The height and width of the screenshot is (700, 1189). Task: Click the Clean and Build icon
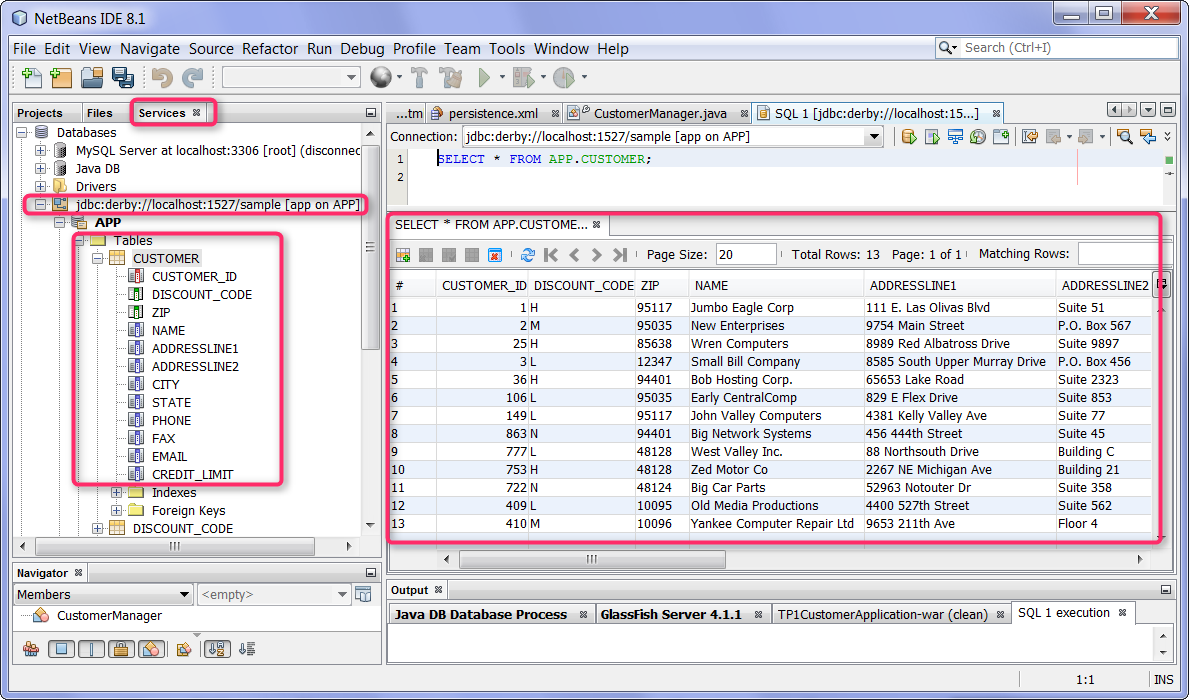(451, 77)
